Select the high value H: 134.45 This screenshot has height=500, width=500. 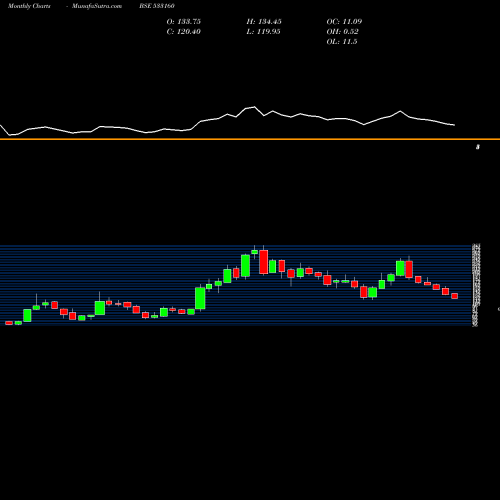click(264, 22)
